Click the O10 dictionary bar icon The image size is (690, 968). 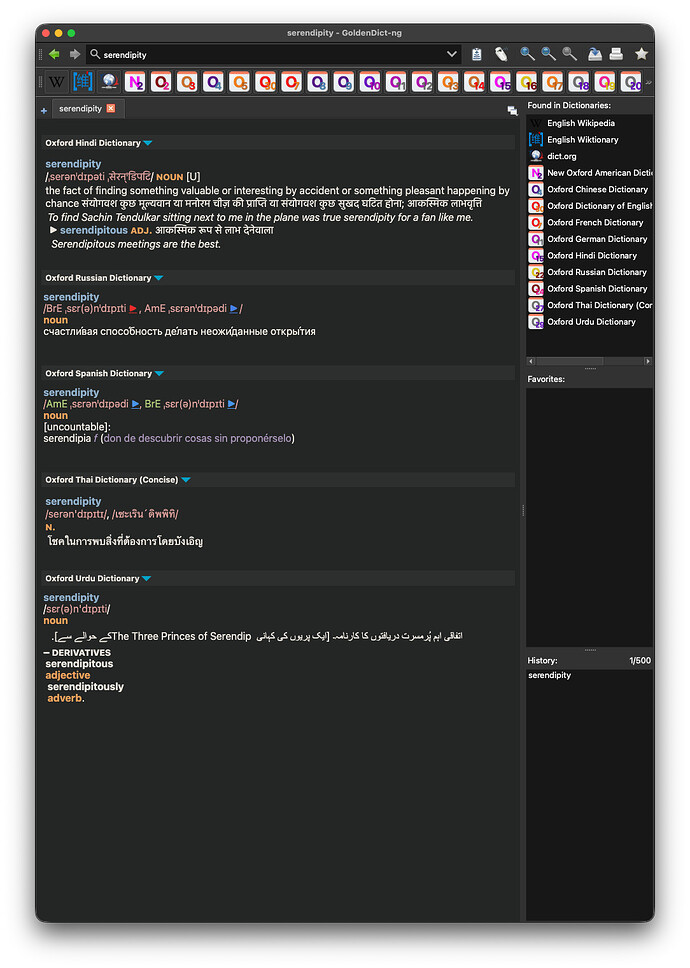[370, 81]
